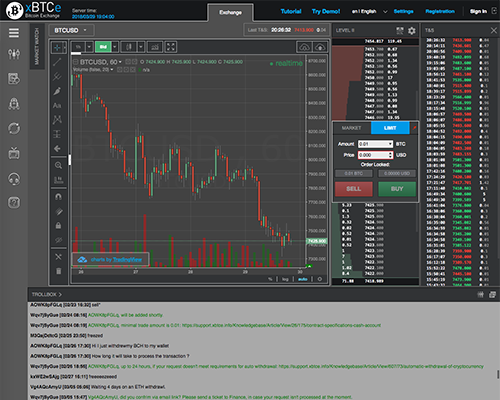Screen dimensions: 500x400
Task: Open the language selector dropdown
Action: [x=369, y=11]
